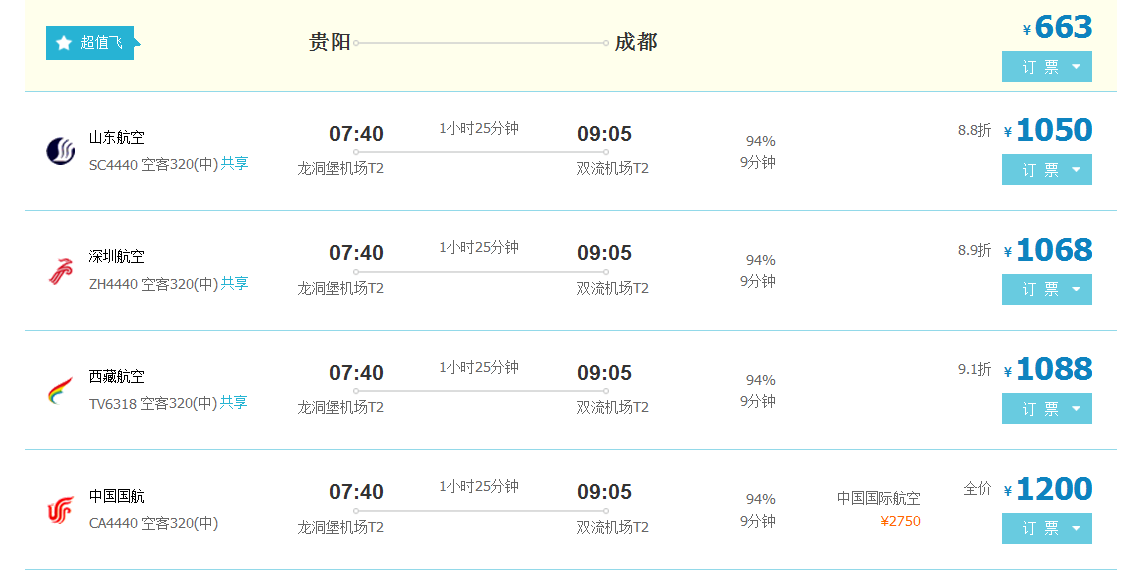
Task: Click the ¥1050 price
Action: [x=1048, y=130]
